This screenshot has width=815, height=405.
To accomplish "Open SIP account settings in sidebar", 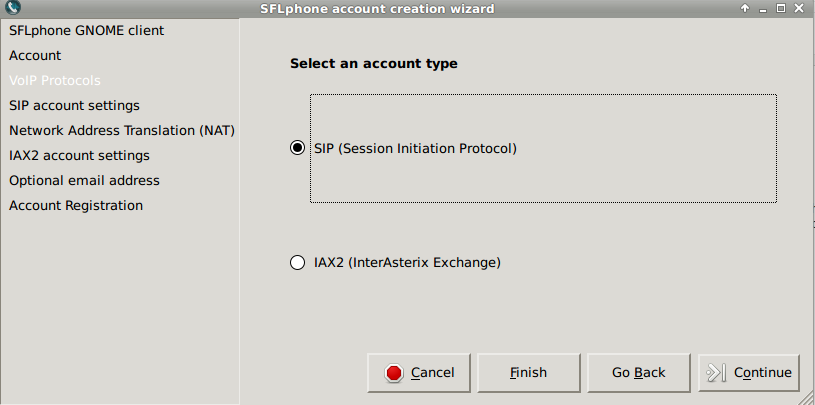I will [x=74, y=106].
